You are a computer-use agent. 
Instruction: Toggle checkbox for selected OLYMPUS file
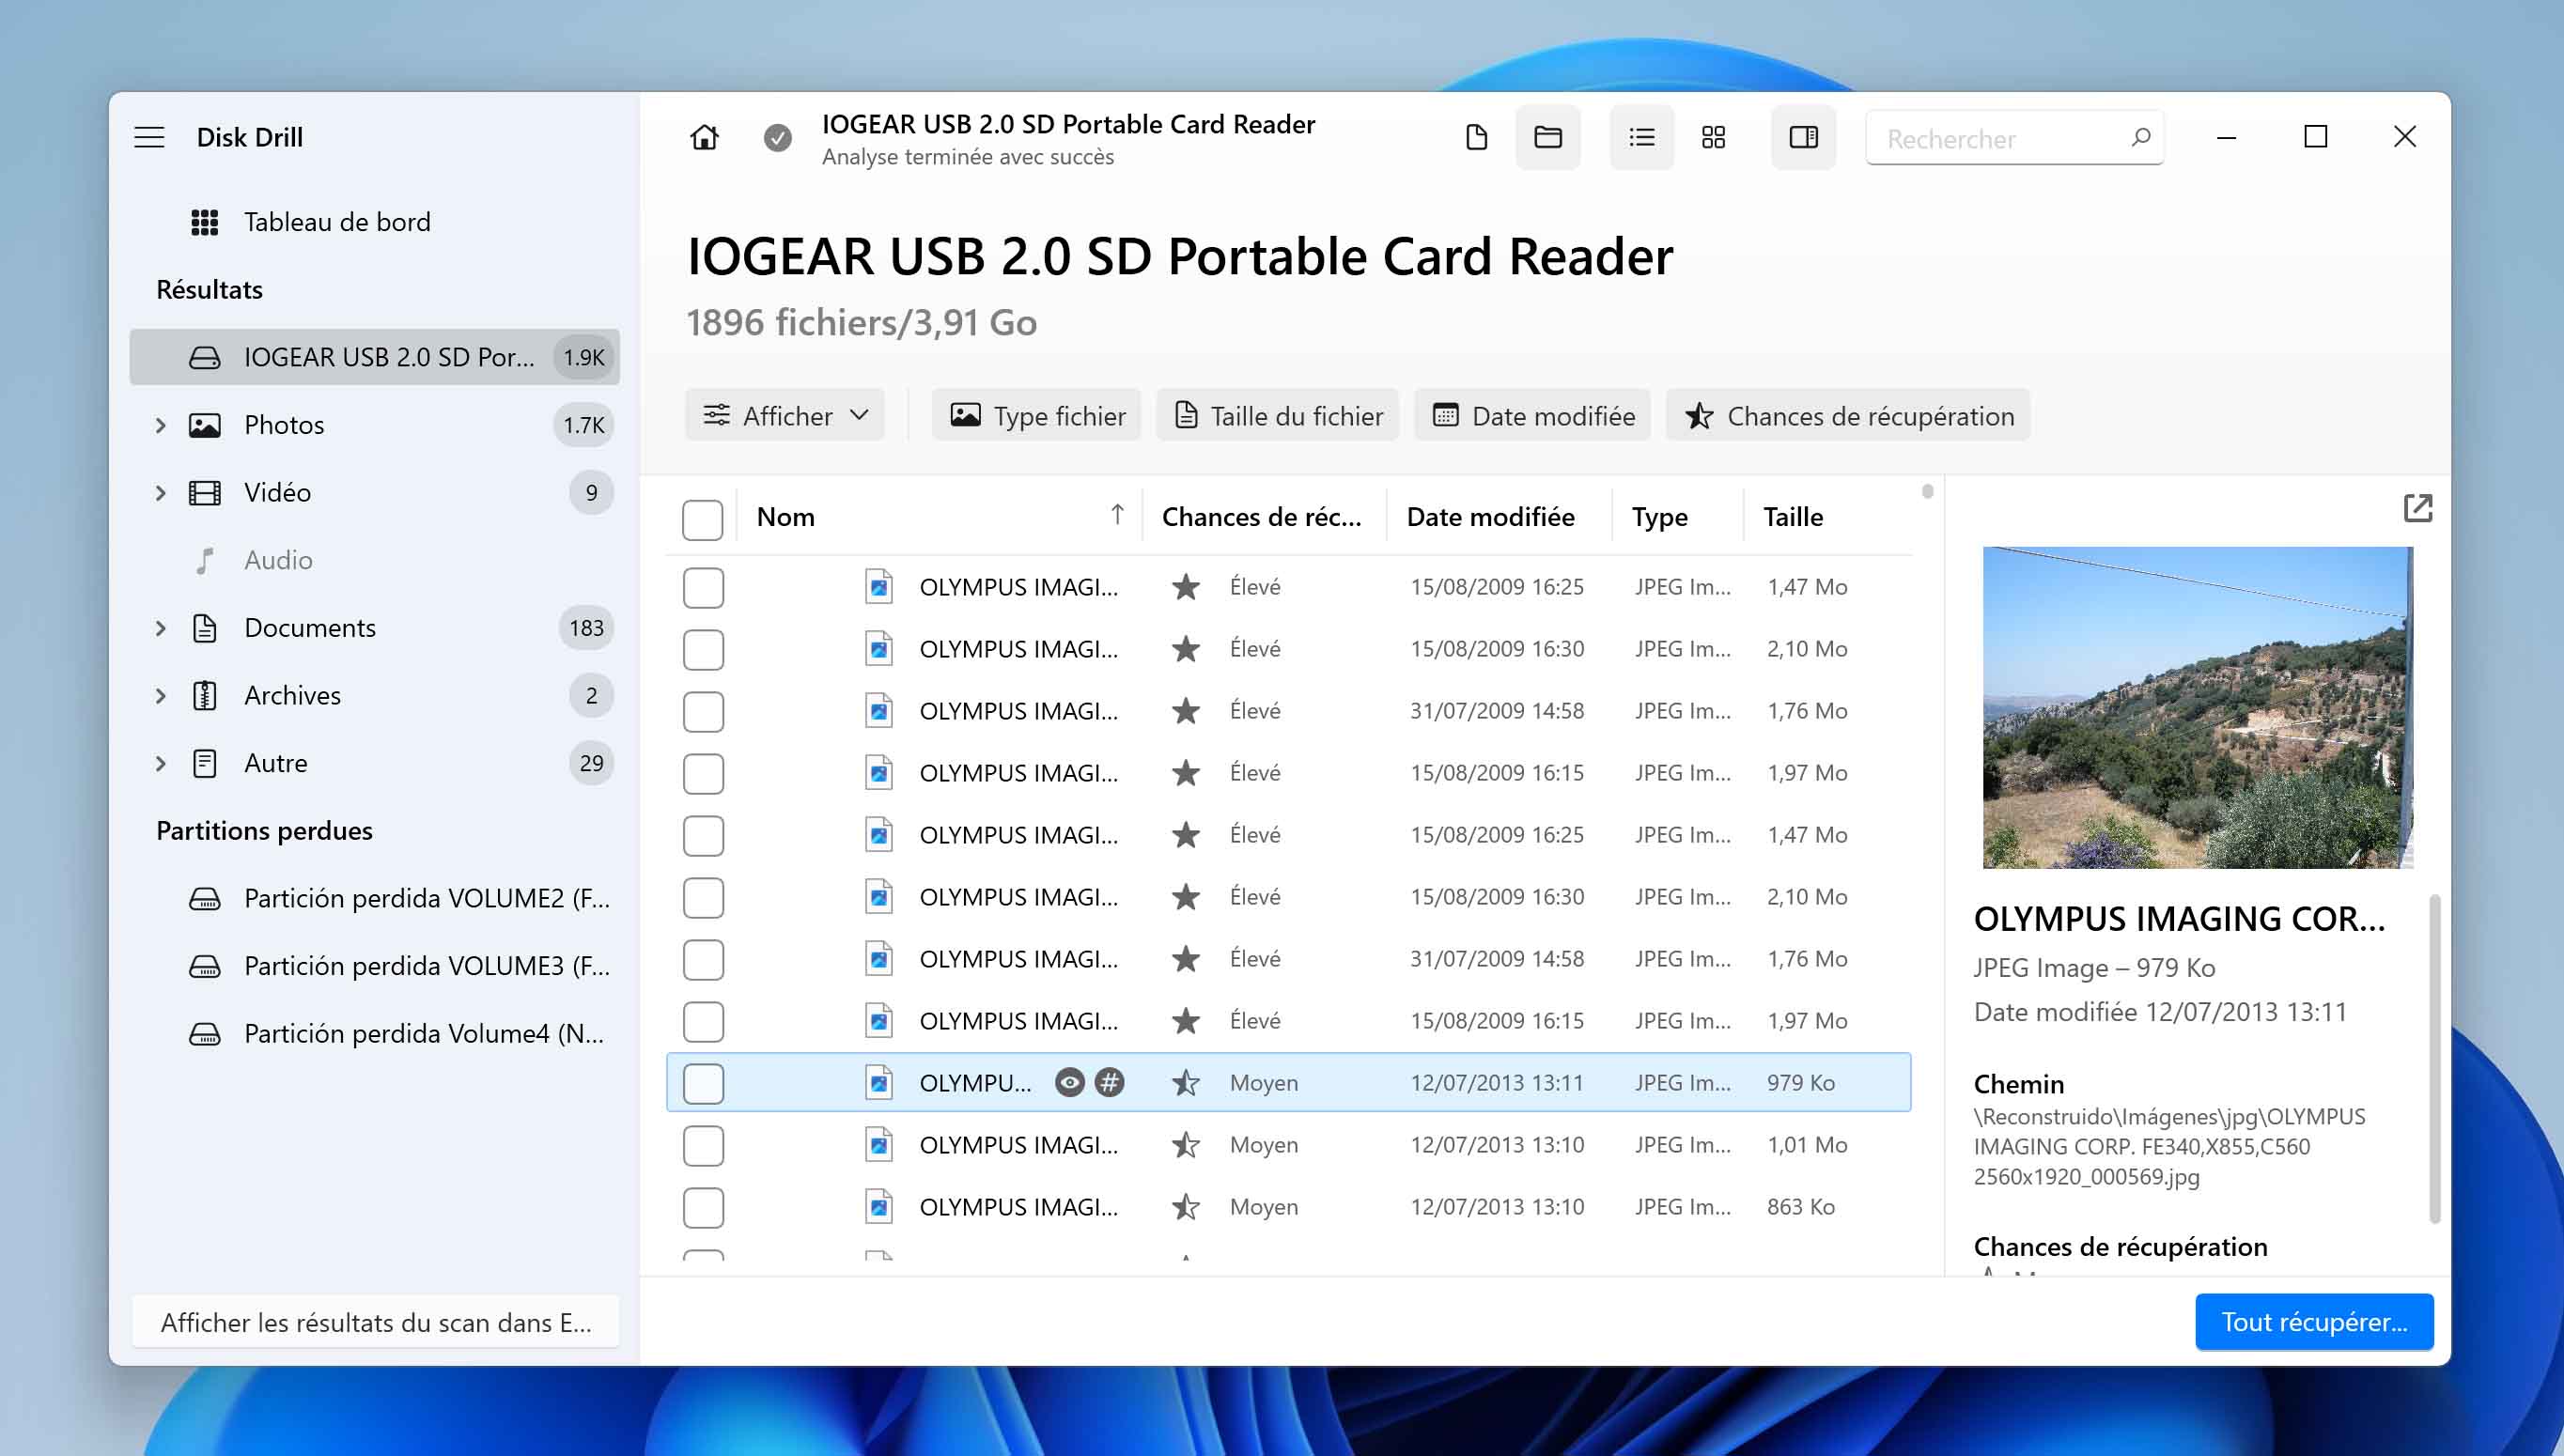(x=703, y=1081)
